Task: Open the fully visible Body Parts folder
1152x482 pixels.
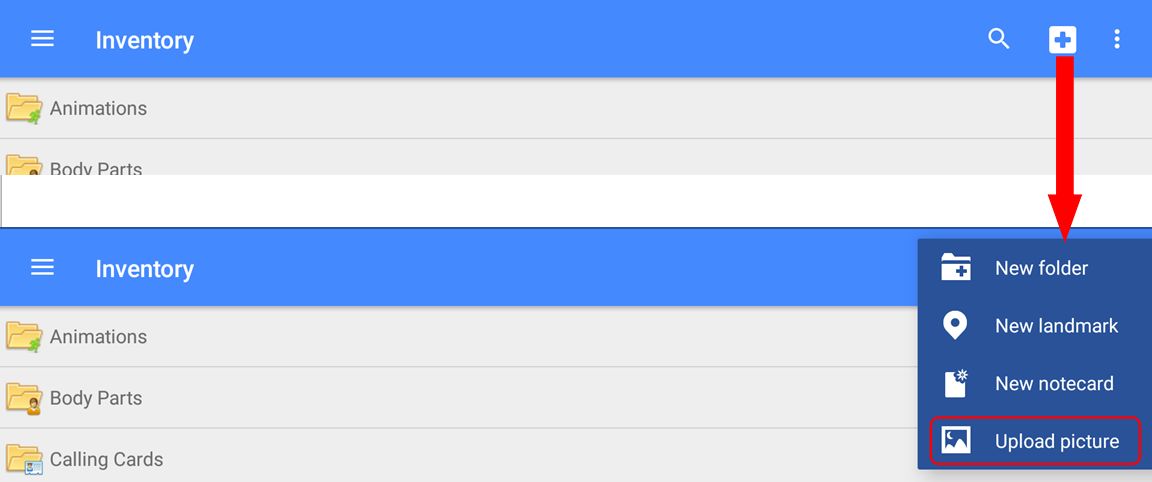Action: (96, 398)
